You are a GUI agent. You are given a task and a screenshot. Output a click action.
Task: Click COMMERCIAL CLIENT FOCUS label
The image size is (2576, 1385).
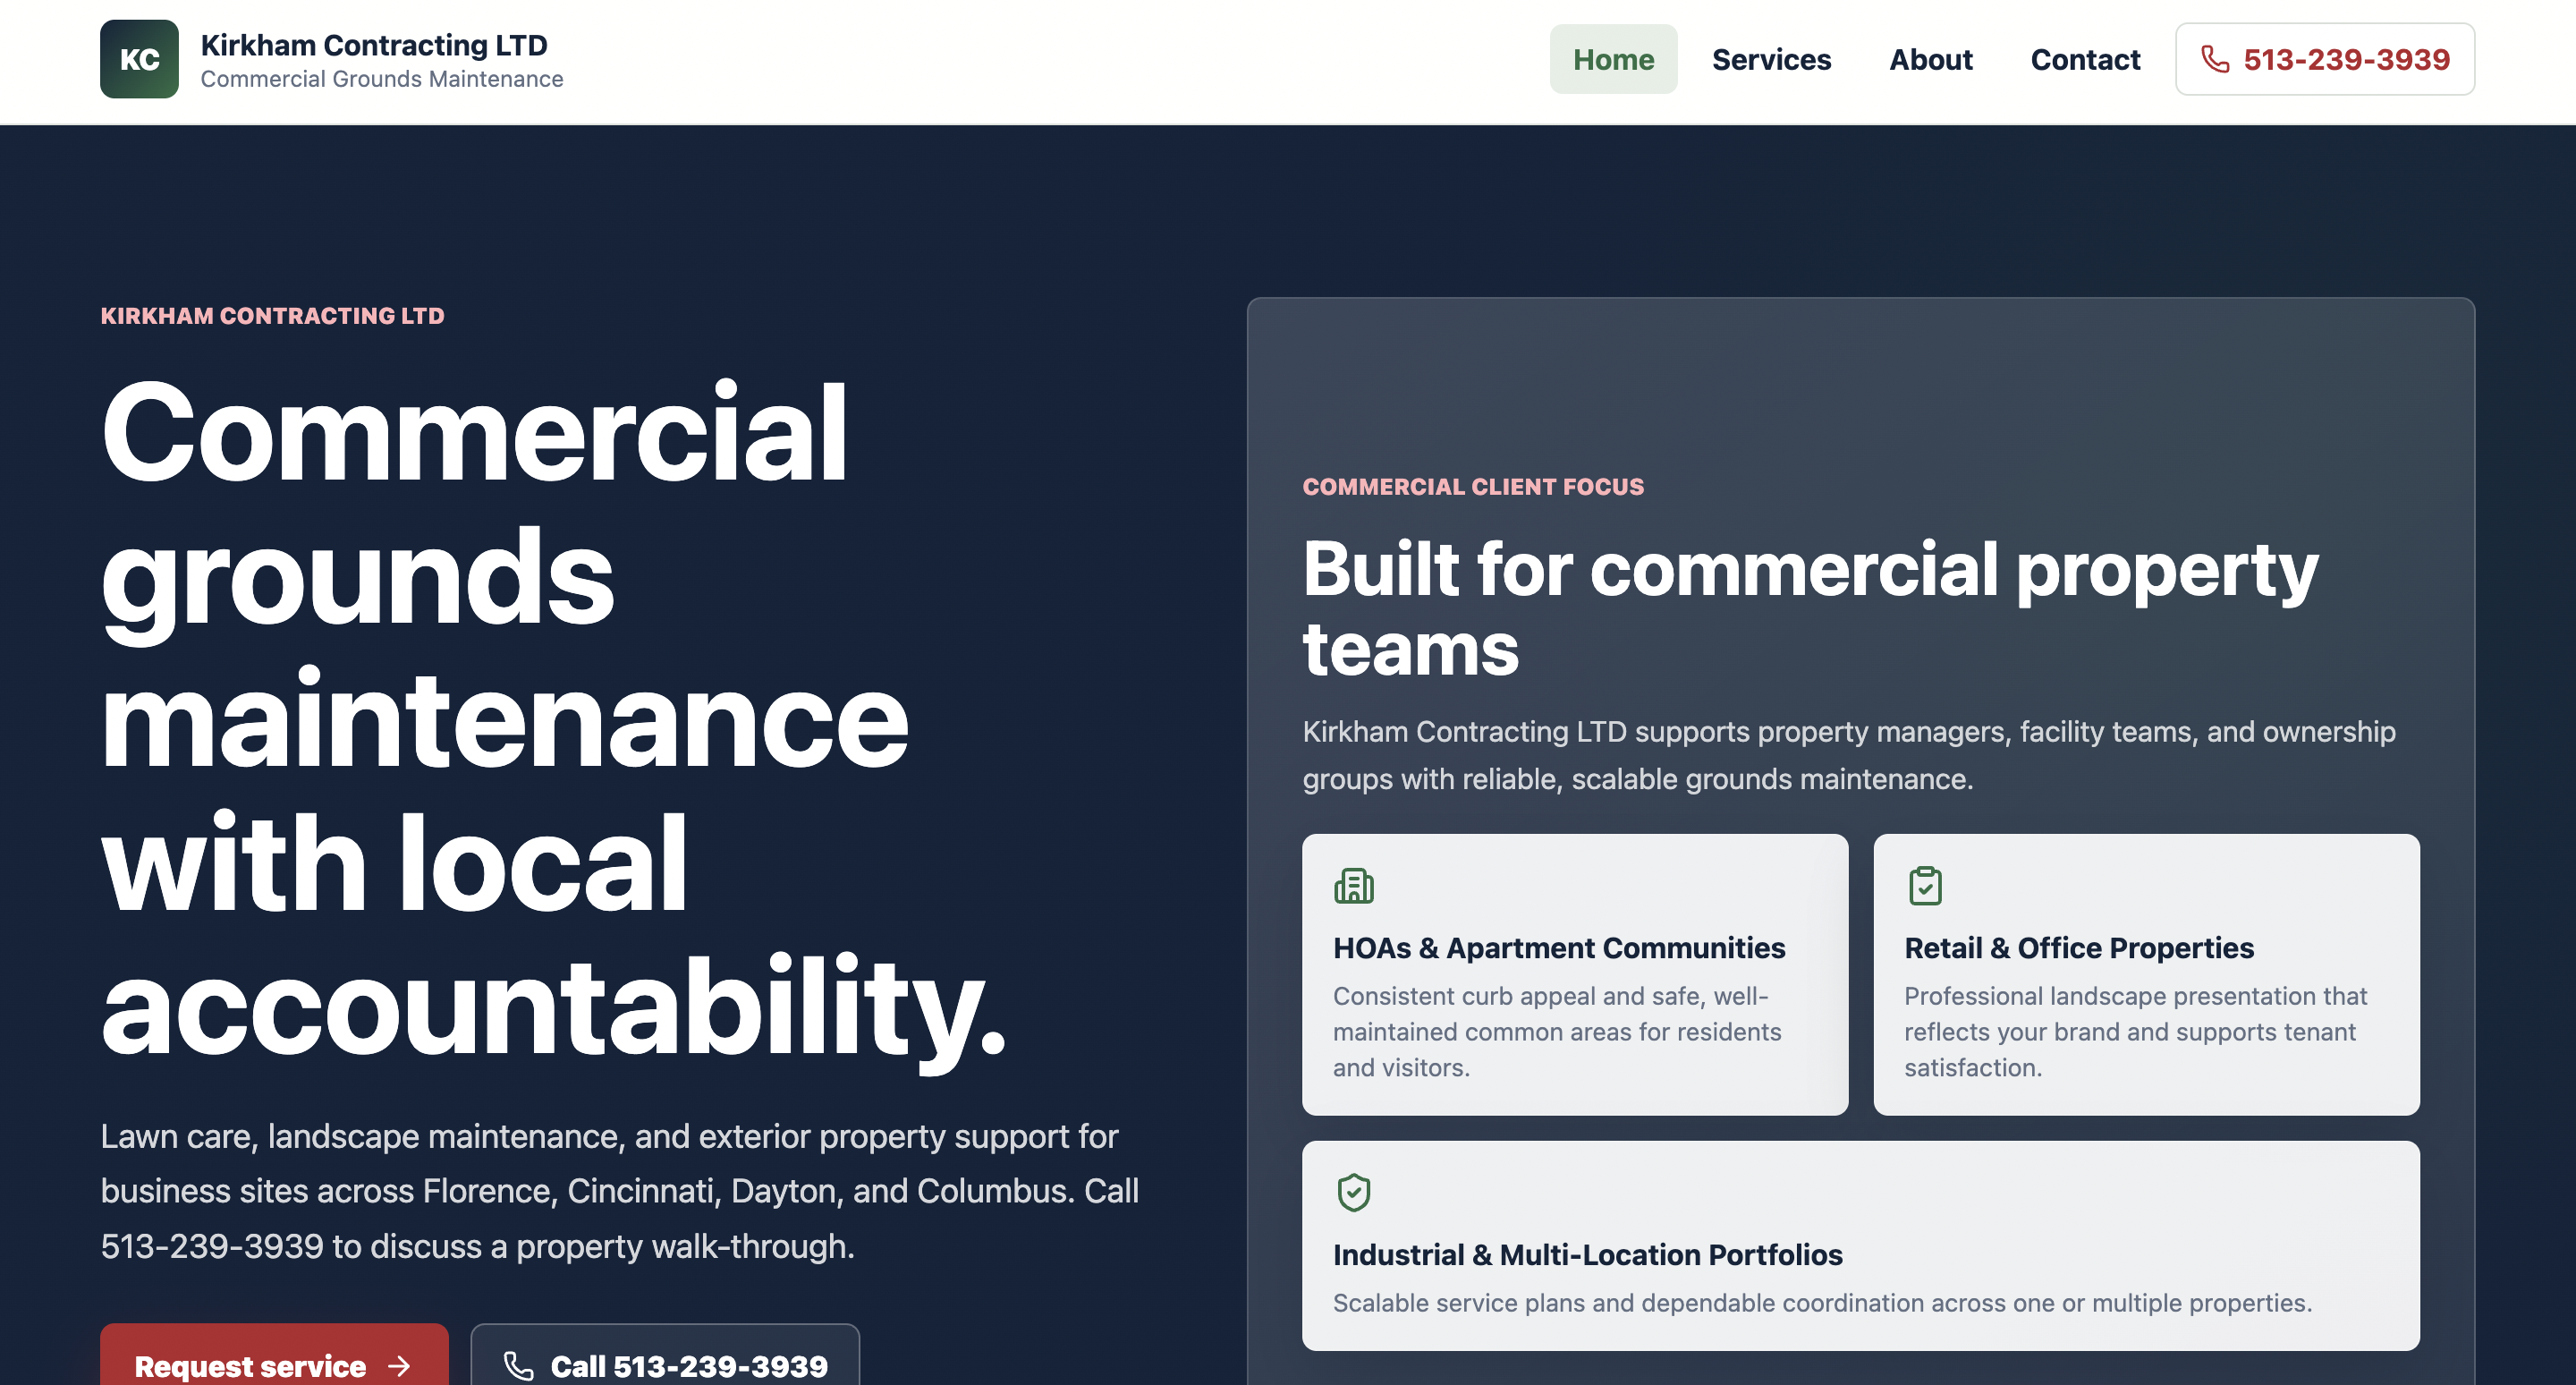coord(1473,487)
